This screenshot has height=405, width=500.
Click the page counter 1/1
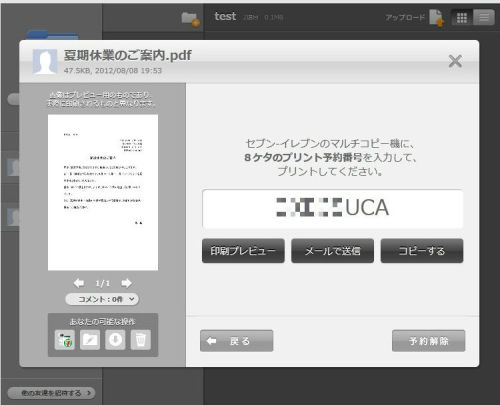click(103, 283)
